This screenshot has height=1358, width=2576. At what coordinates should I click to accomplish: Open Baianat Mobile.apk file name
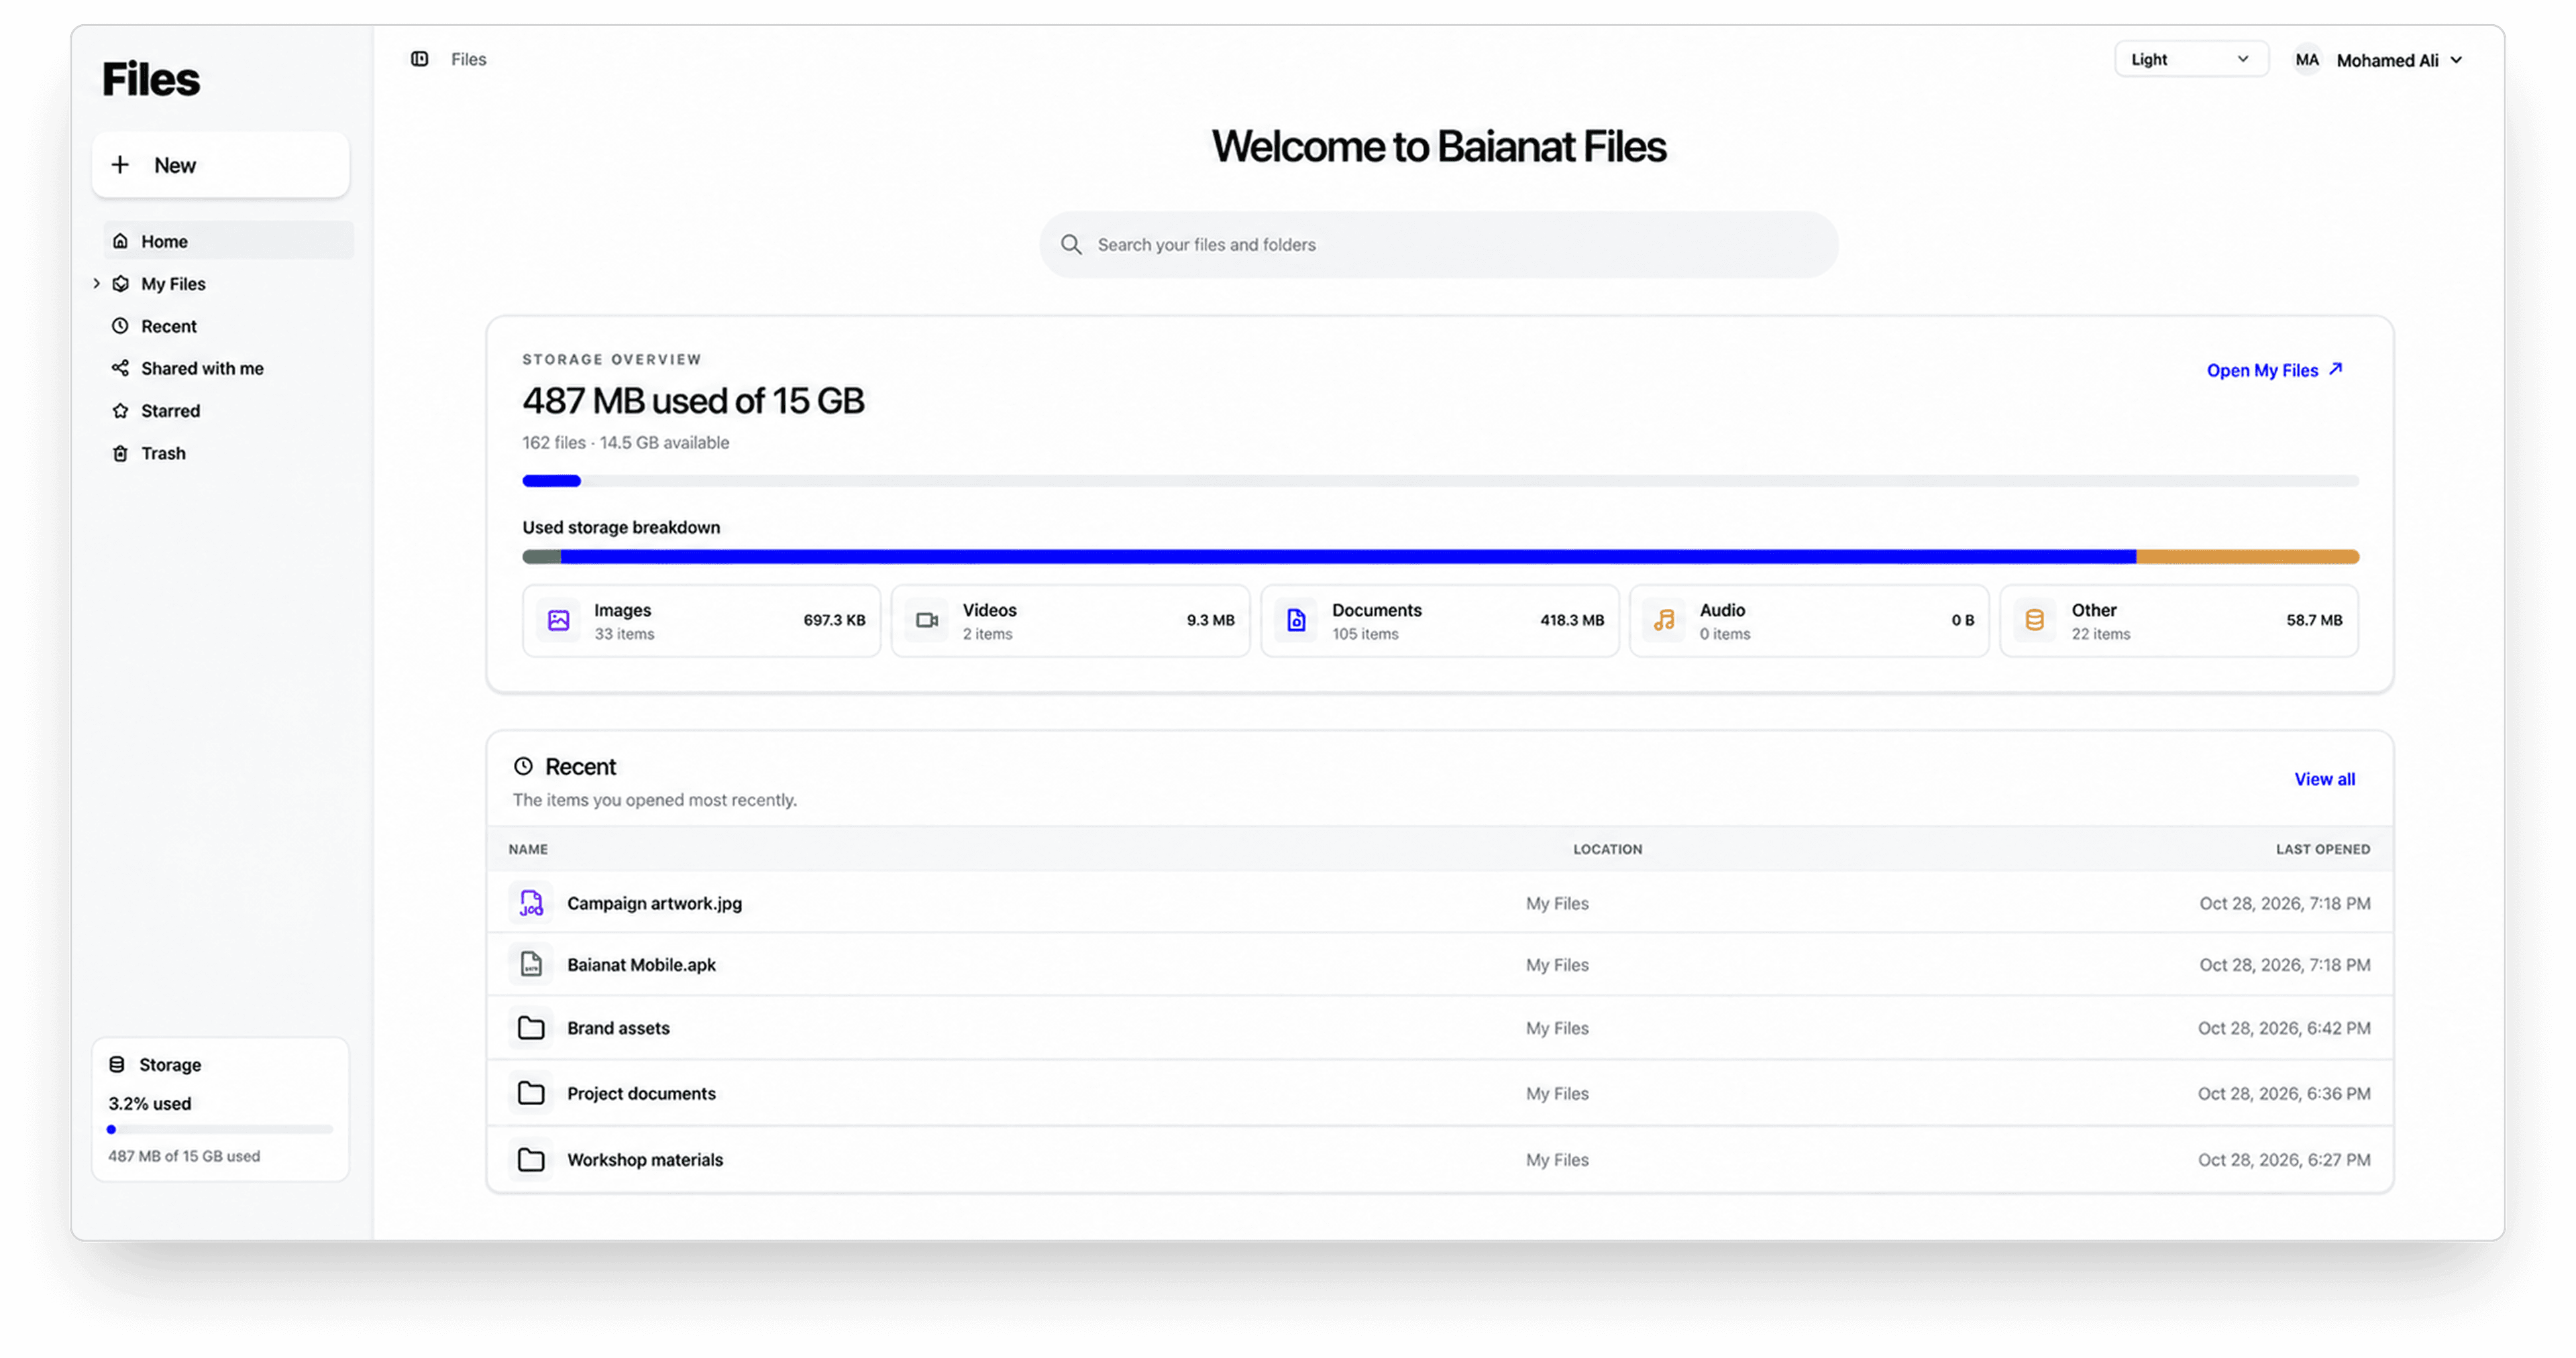pos(641,964)
